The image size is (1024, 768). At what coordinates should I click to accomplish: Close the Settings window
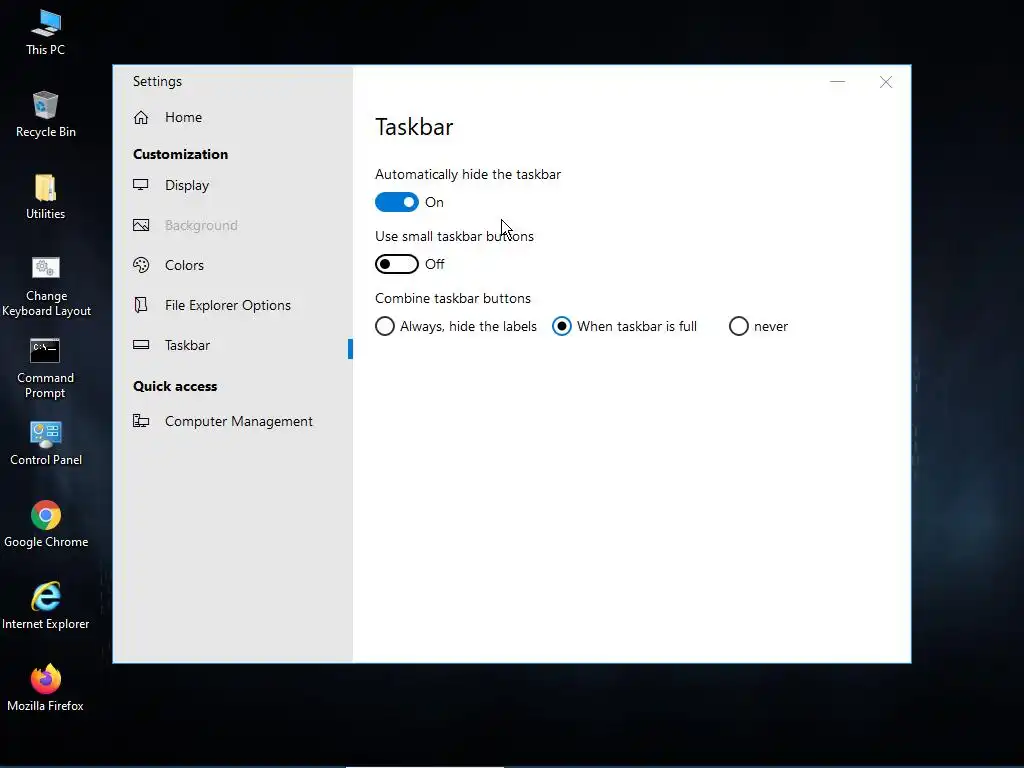click(886, 82)
